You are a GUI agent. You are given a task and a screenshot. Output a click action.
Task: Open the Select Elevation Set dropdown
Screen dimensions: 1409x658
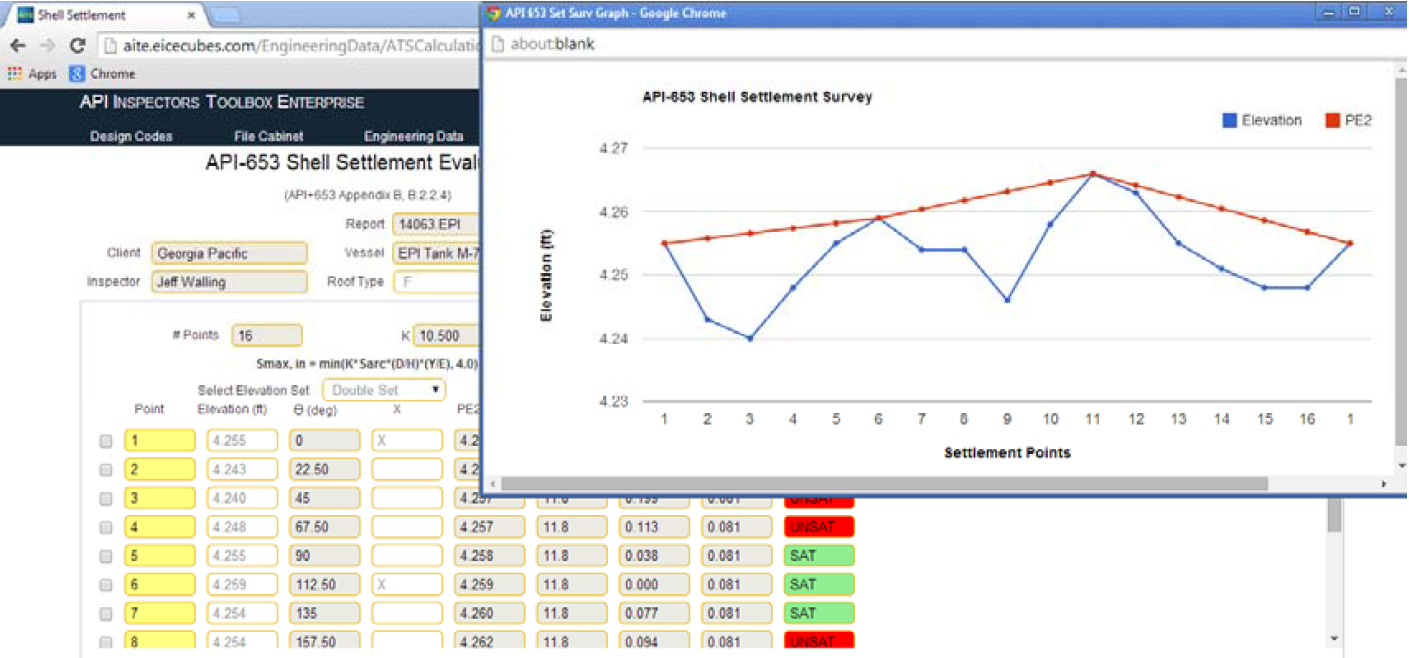point(384,390)
